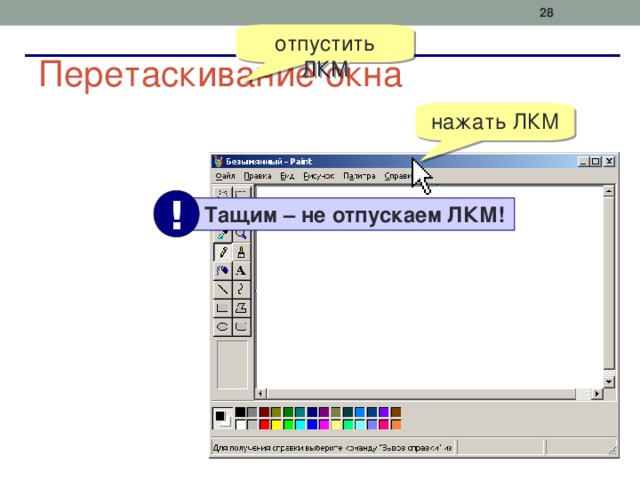Image resolution: width=640 pixels, height=480 pixels.
Task: Pick the purple color swatch
Action: point(324,412)
